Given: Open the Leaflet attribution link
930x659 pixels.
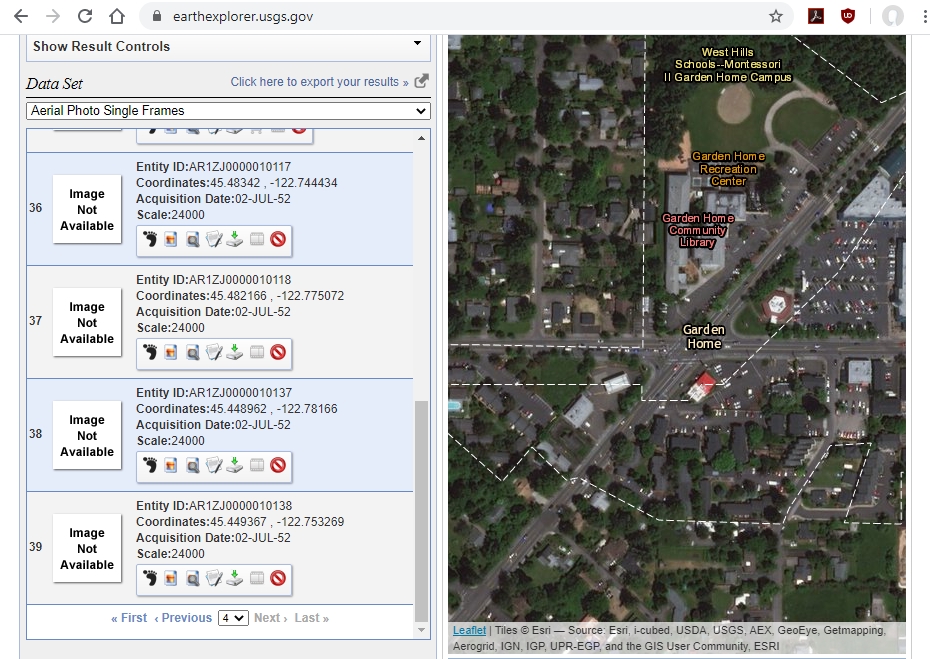Looking at the screenshot, I should tap(468, 629).
